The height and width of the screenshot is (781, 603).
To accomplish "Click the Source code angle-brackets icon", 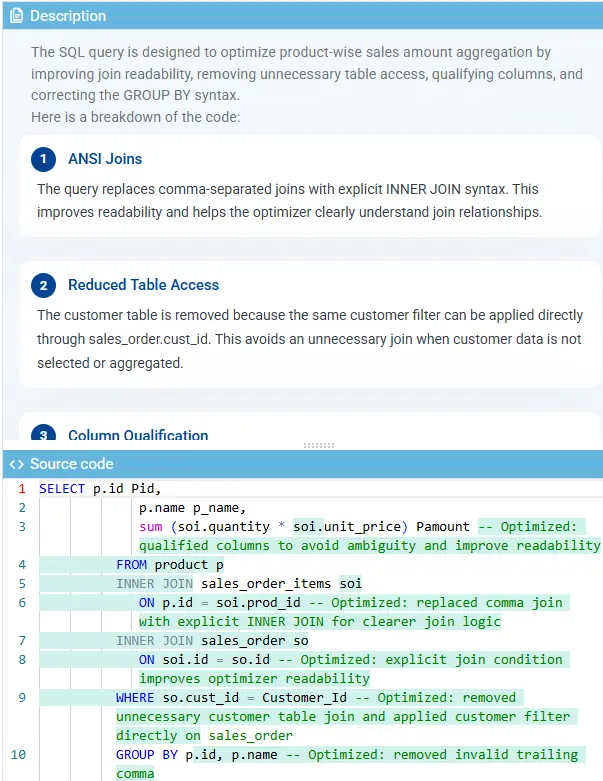I will 16,464.
